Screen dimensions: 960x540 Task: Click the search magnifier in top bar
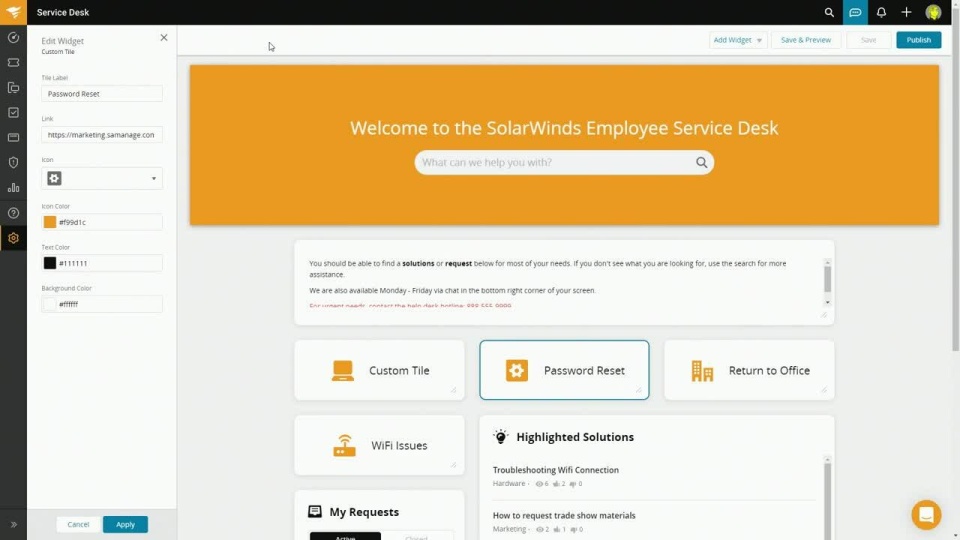[x=829, y=12]
